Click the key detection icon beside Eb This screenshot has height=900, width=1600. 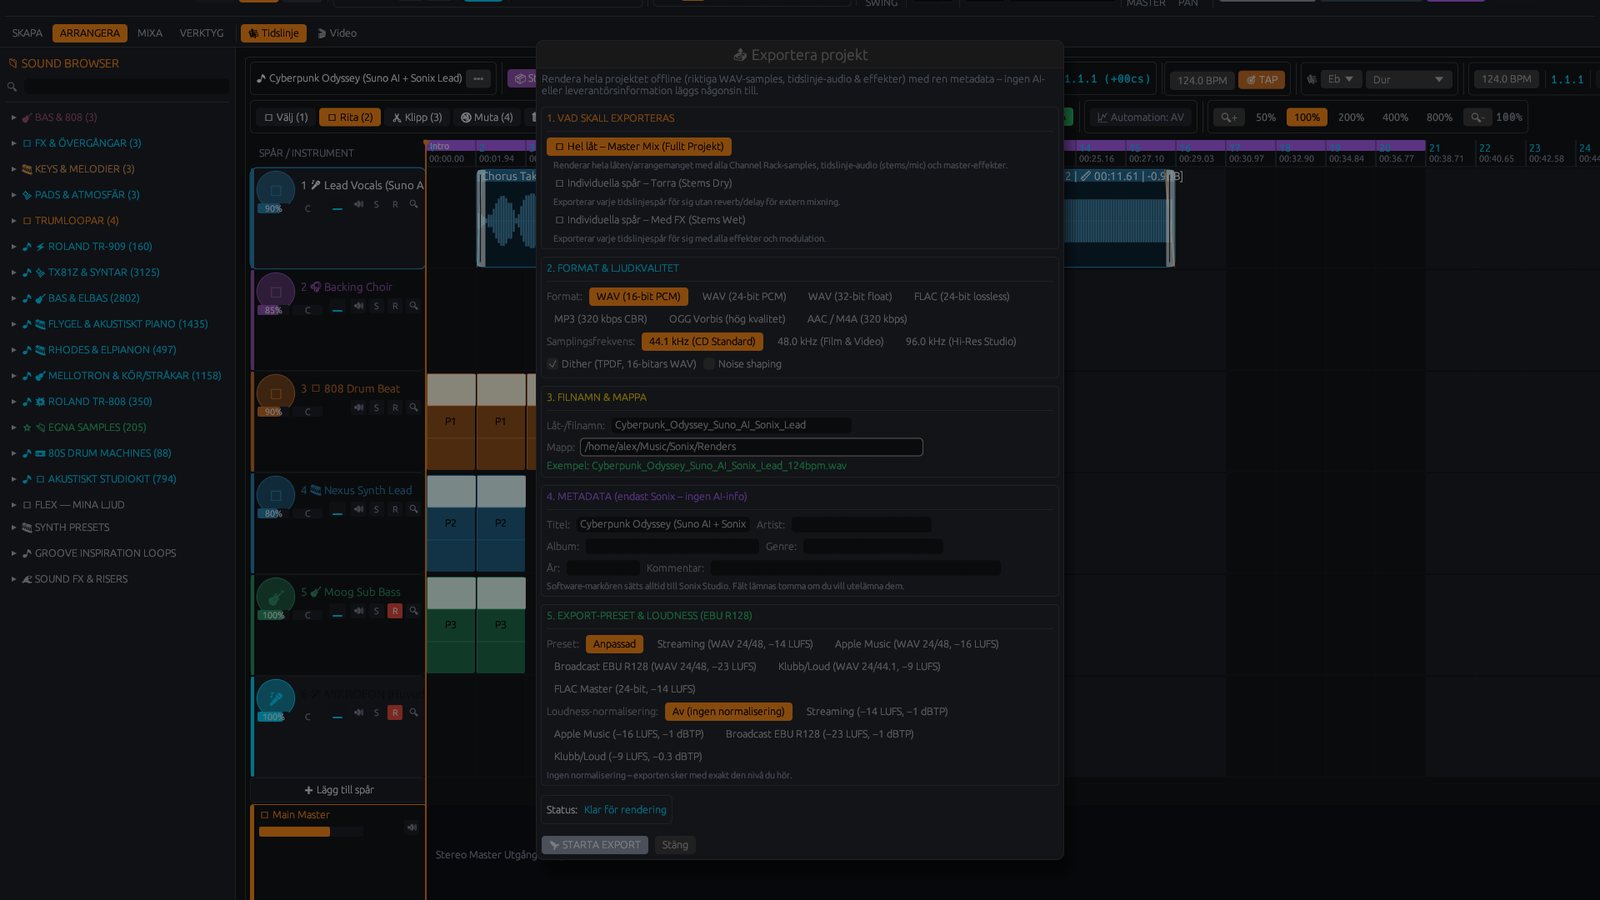point(1312,79)
